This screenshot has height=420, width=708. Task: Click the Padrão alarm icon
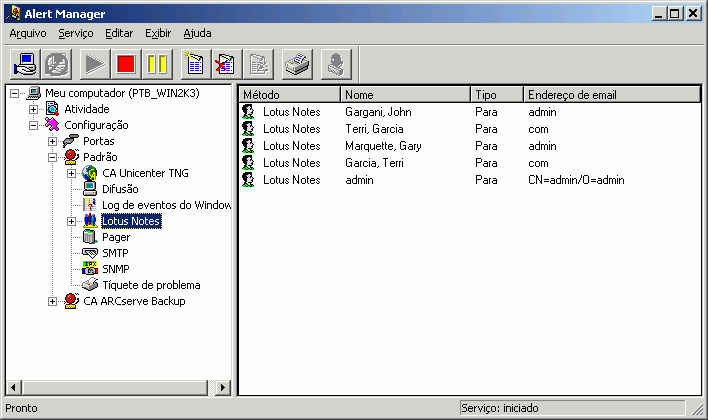click(x=71, y=157)
